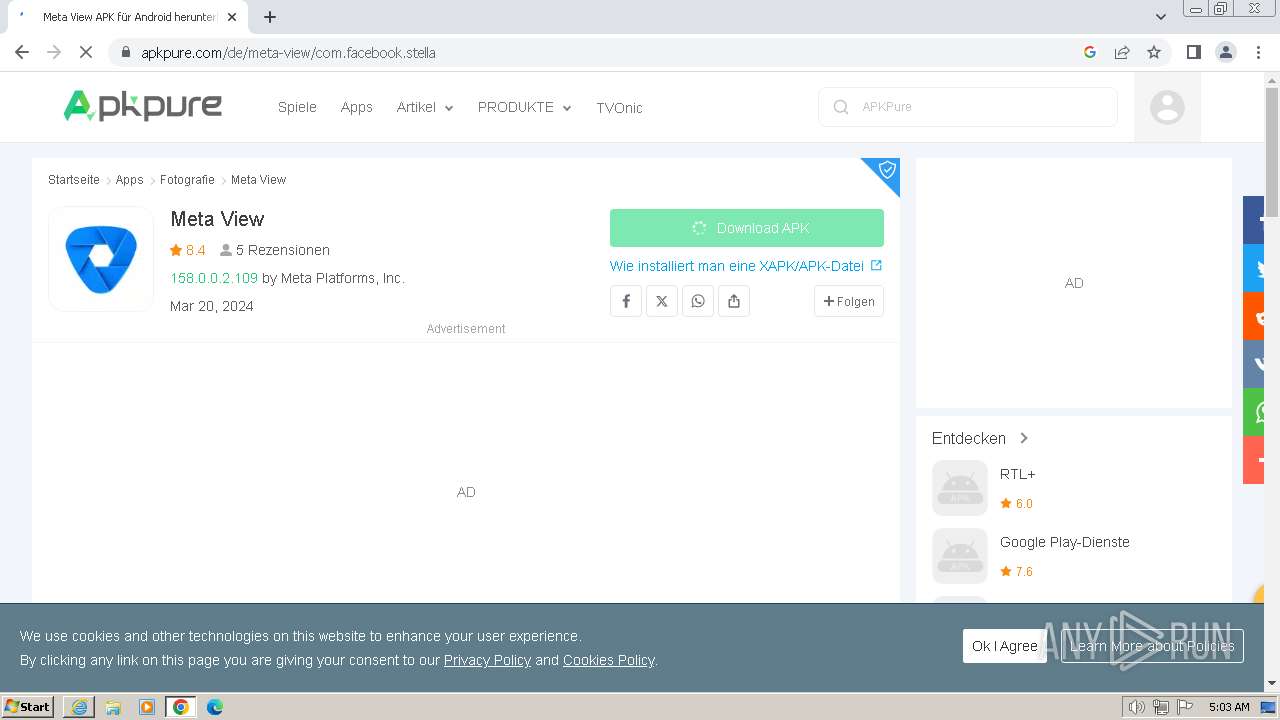Share Meta View on X button

tap(662, 301)
